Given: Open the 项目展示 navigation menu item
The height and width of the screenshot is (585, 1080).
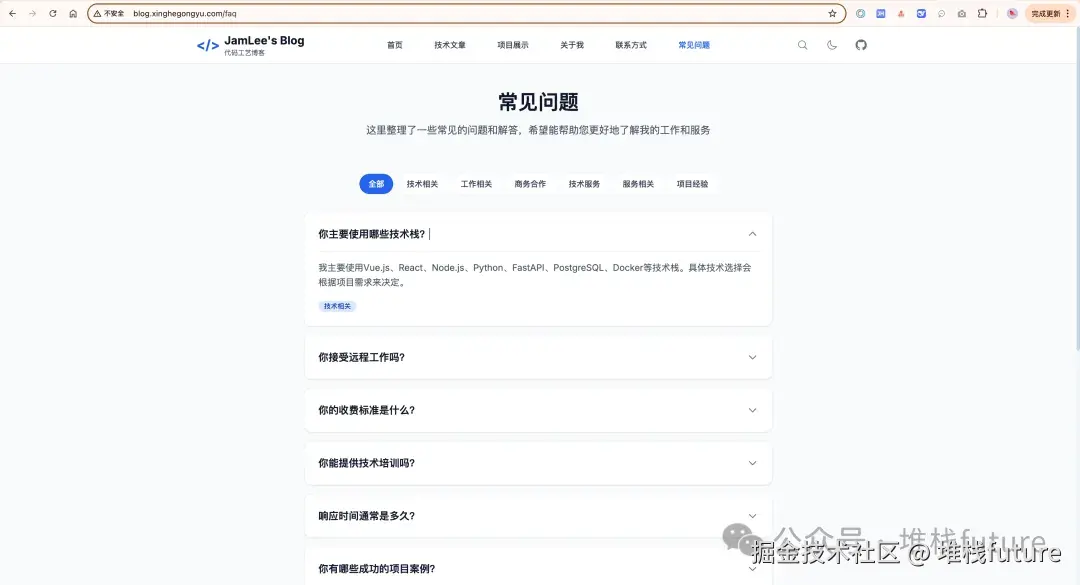Looking at the screenshot, I should [x=513, y=44].
